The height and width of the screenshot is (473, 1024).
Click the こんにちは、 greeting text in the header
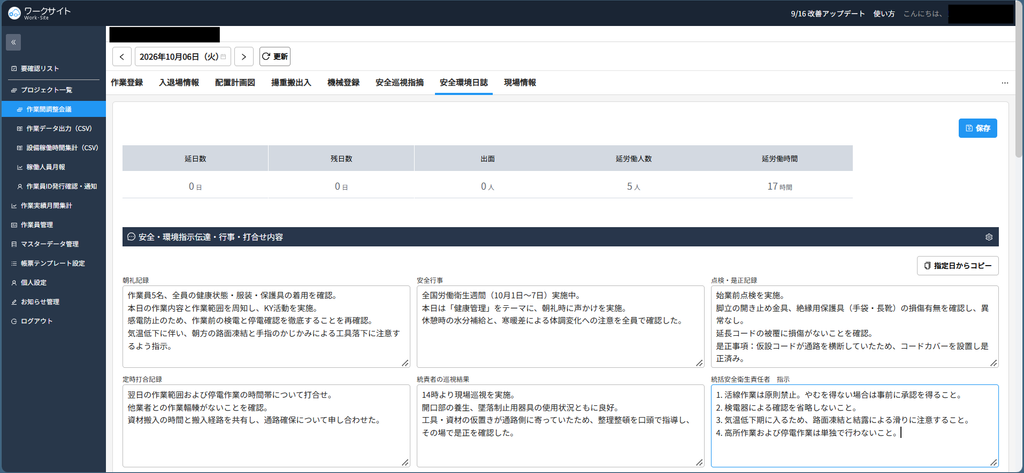coord(923,13)
